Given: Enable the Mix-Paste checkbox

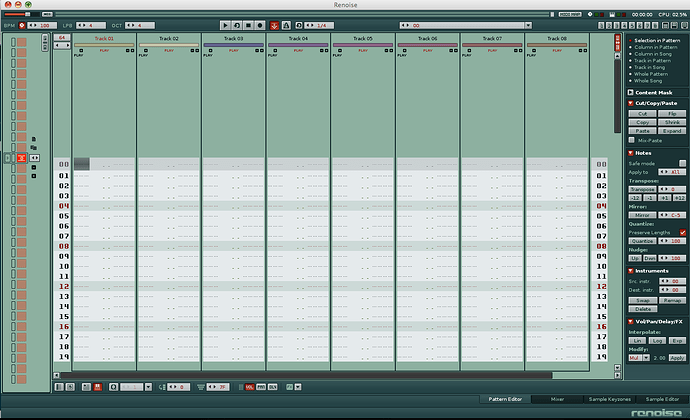Looking at the screenshot, I should click(632, 140).
